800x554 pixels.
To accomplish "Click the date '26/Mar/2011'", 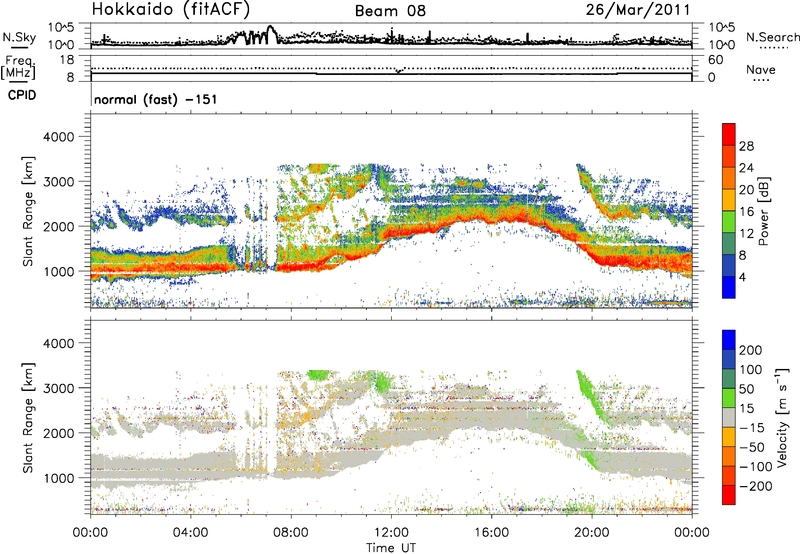I will coord(638,9).
